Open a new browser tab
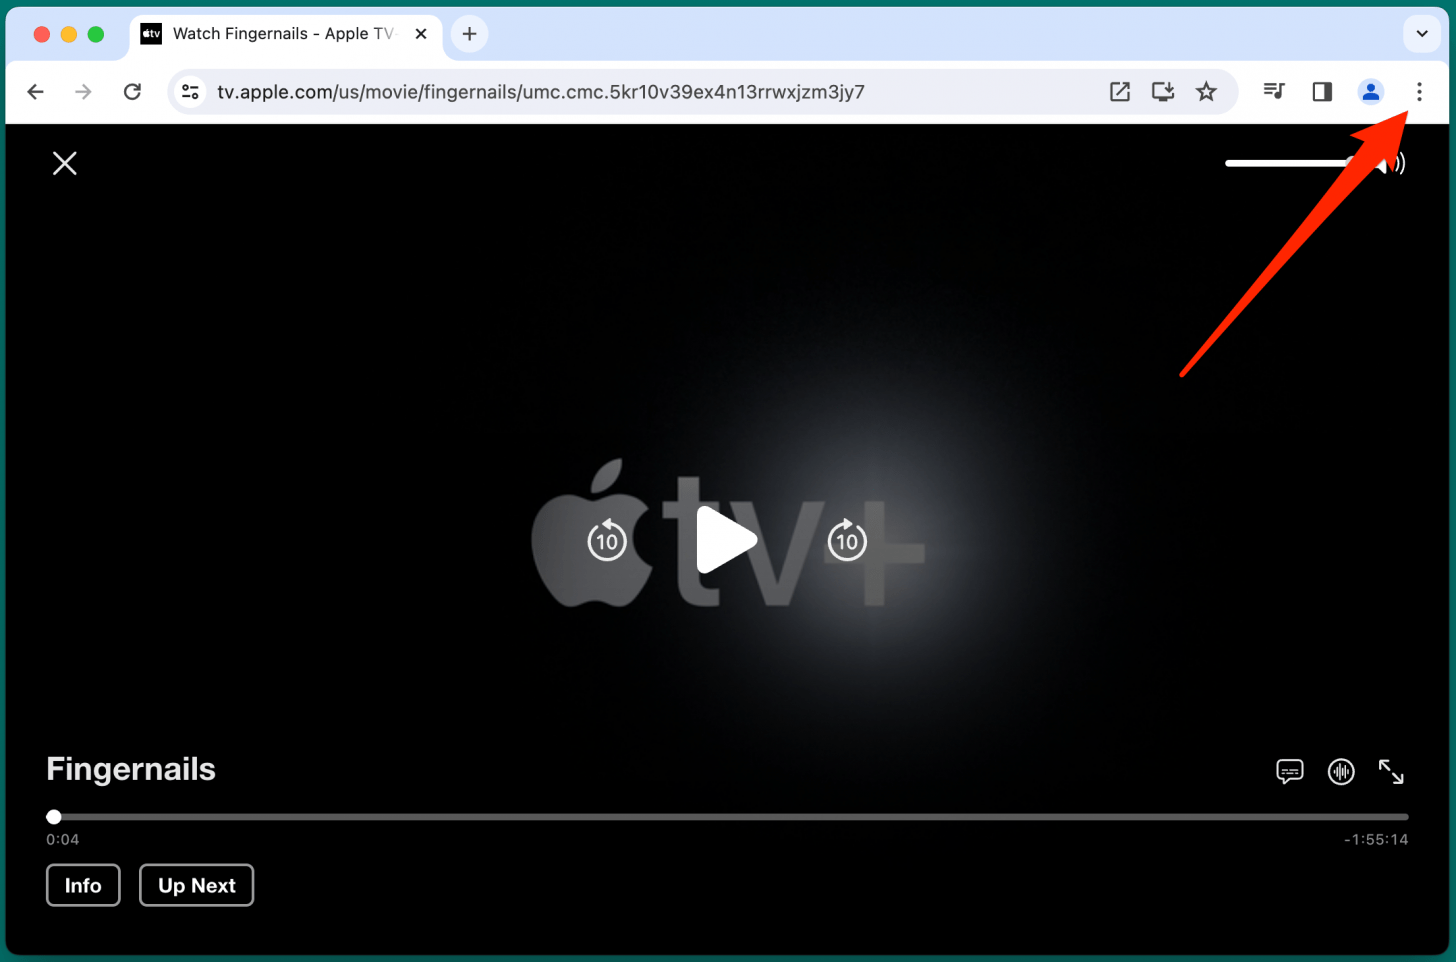 [x=469, y=33]
